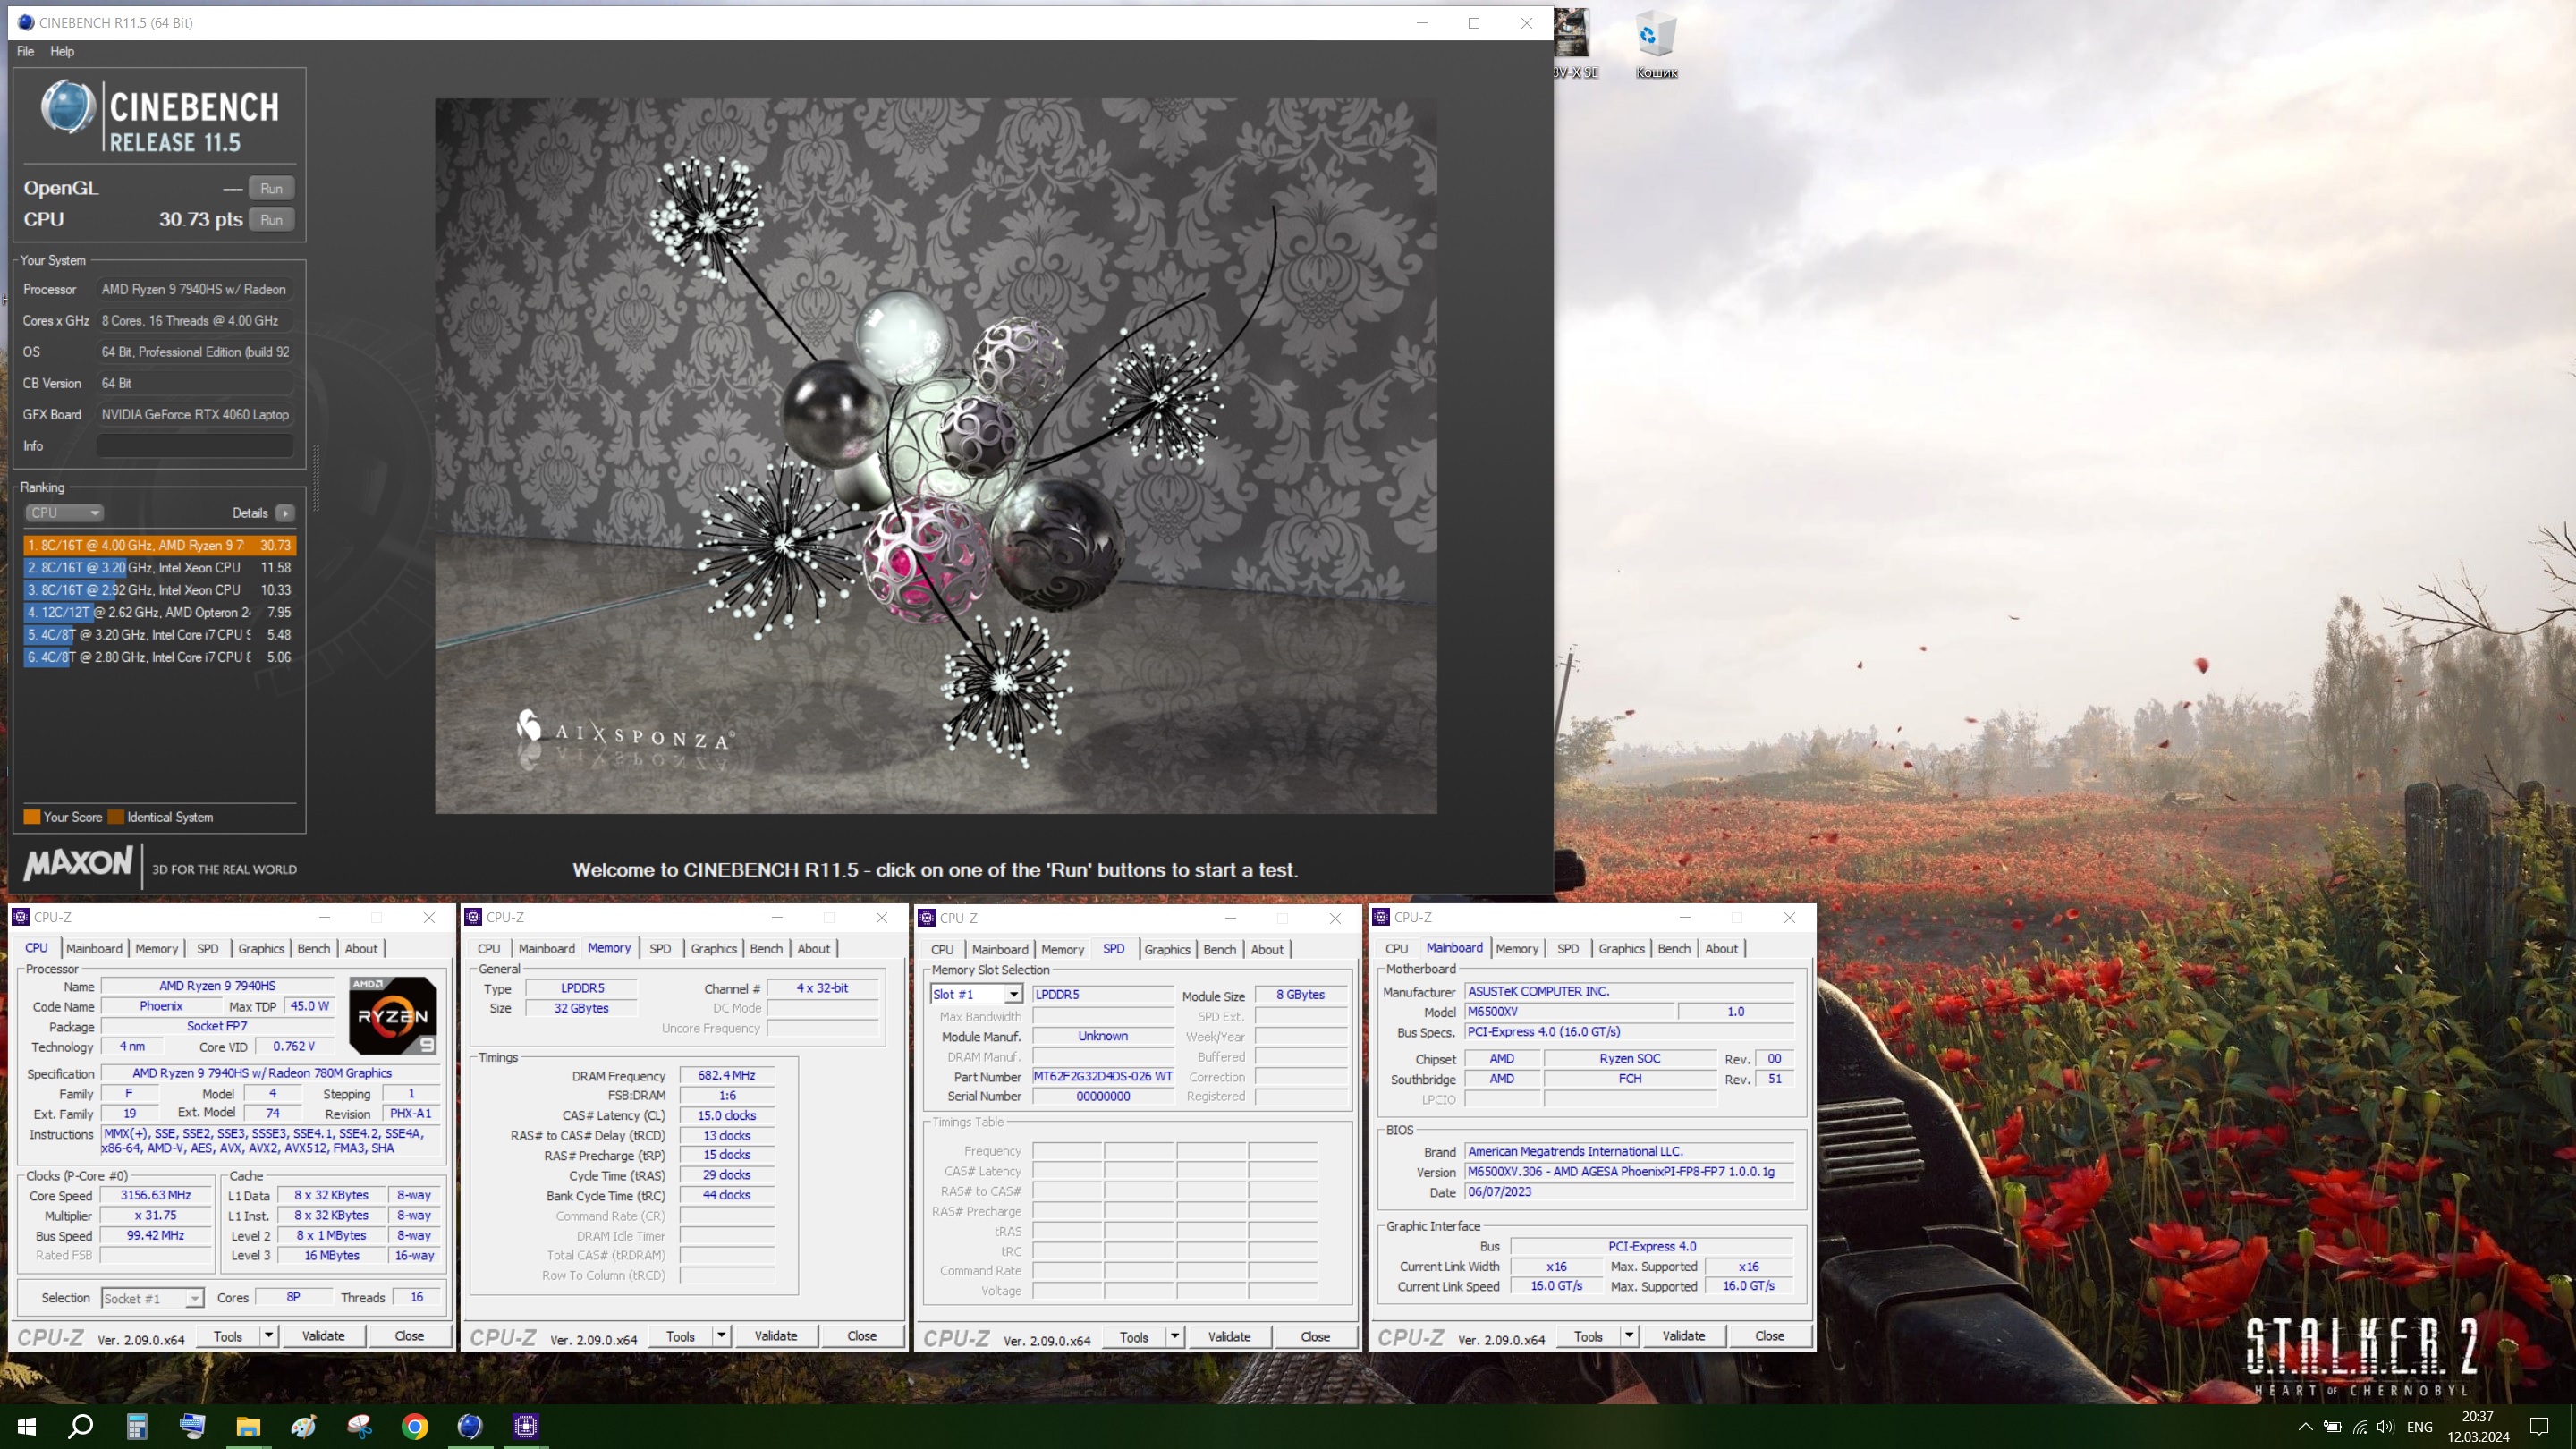
Task: Click Tools button in SPD CPU-Z window
Action: click(x=1134, y=1337)
